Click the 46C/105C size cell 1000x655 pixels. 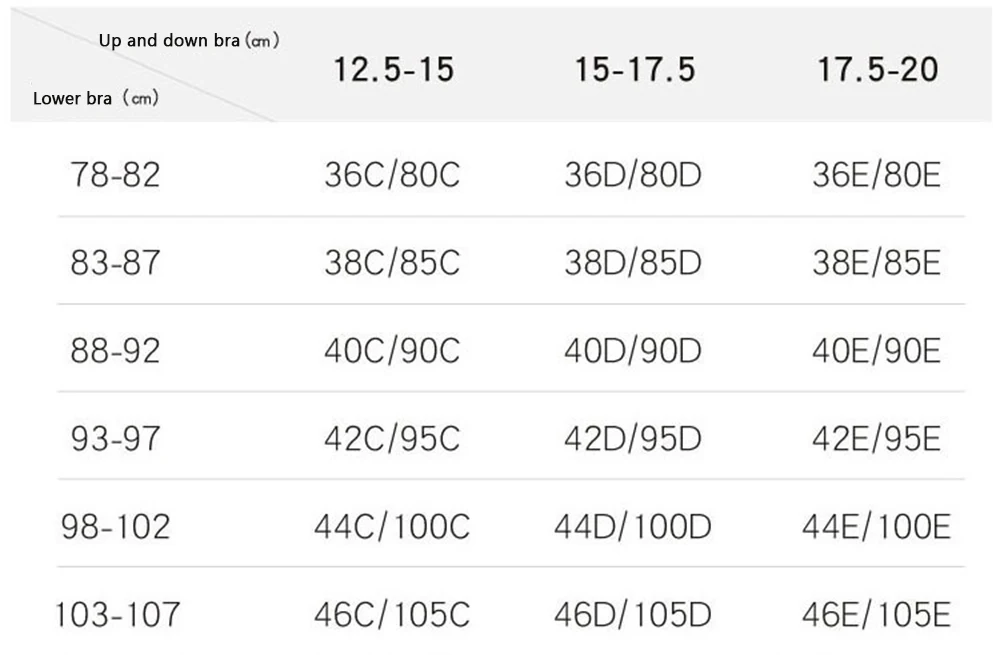pos(392,614)
